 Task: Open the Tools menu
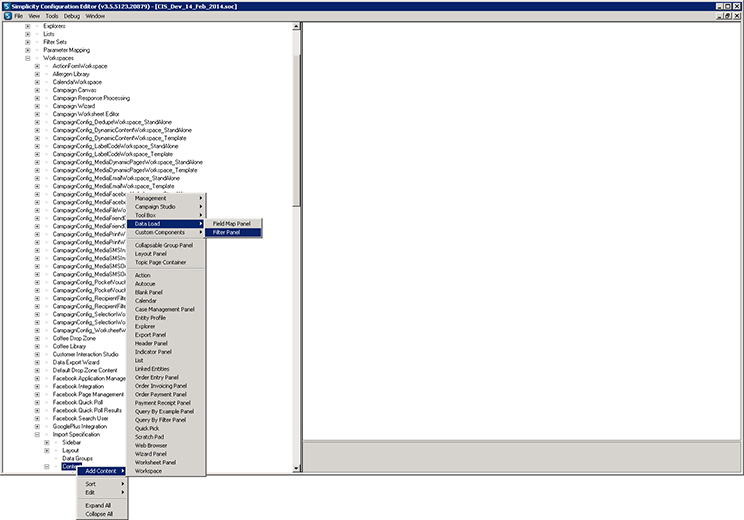coord(52,16)
